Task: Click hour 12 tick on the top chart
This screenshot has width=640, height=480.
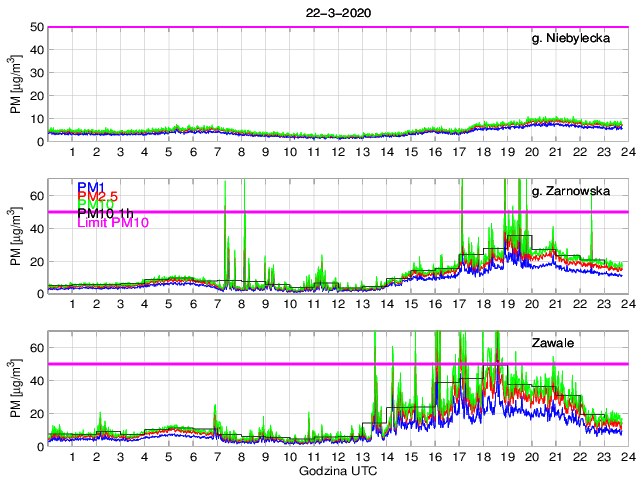Action: coord(337,152)
